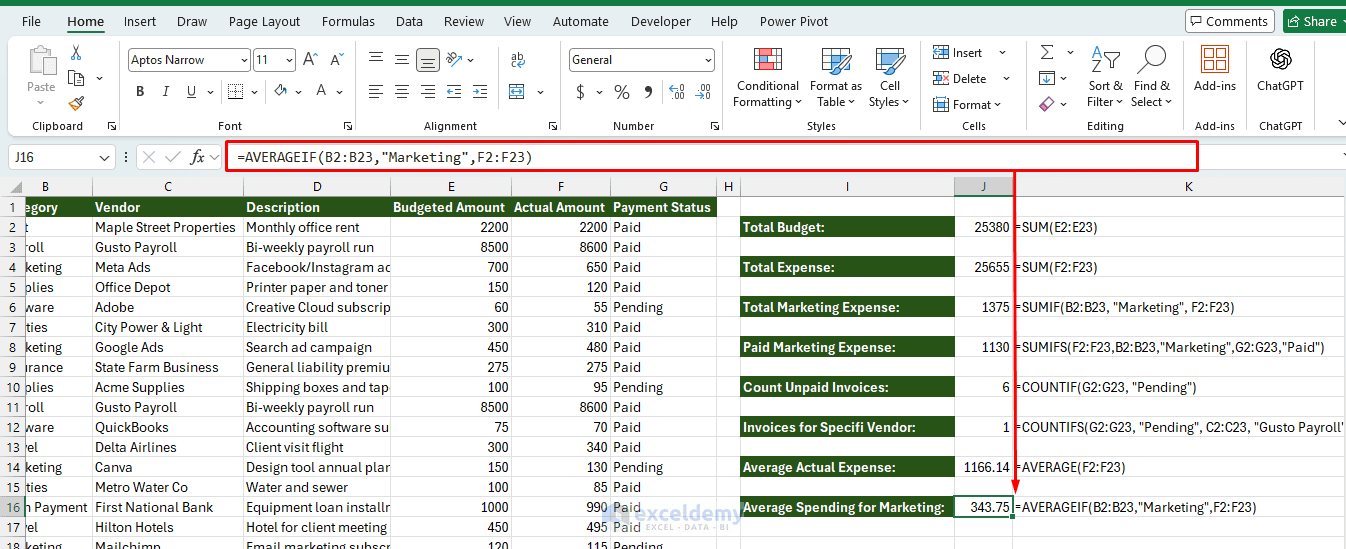Image resolution: width=1346 pixels, height=549 pixels.
Task: Open the Font dialog launcher
Action: [348, 127]
